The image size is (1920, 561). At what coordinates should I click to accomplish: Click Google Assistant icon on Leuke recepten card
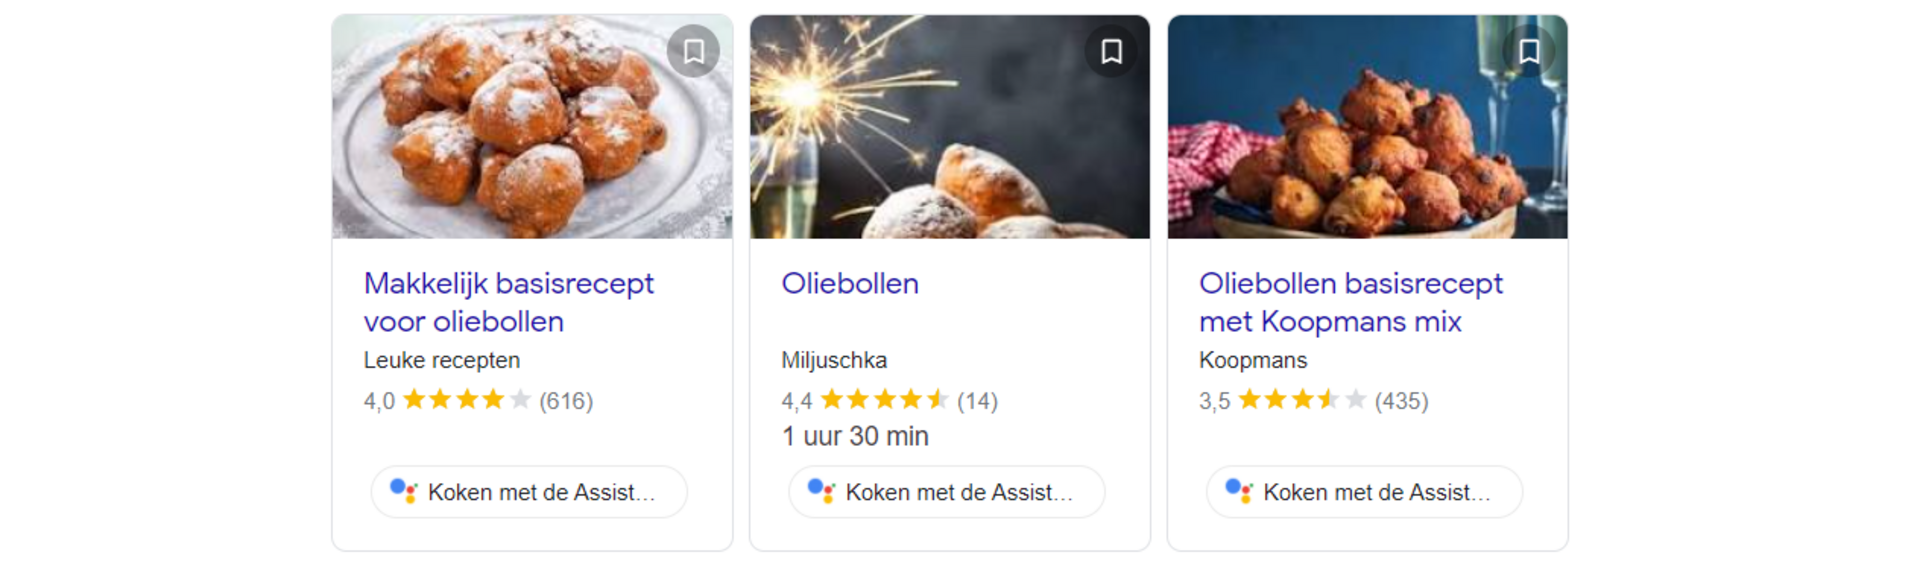(403, 491)
